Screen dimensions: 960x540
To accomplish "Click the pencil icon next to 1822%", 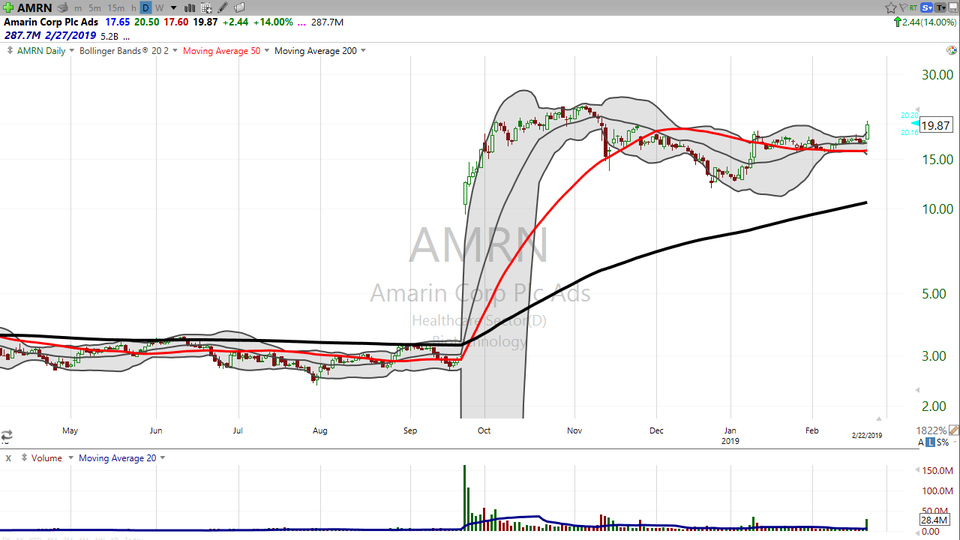I will tap(953, 430).
